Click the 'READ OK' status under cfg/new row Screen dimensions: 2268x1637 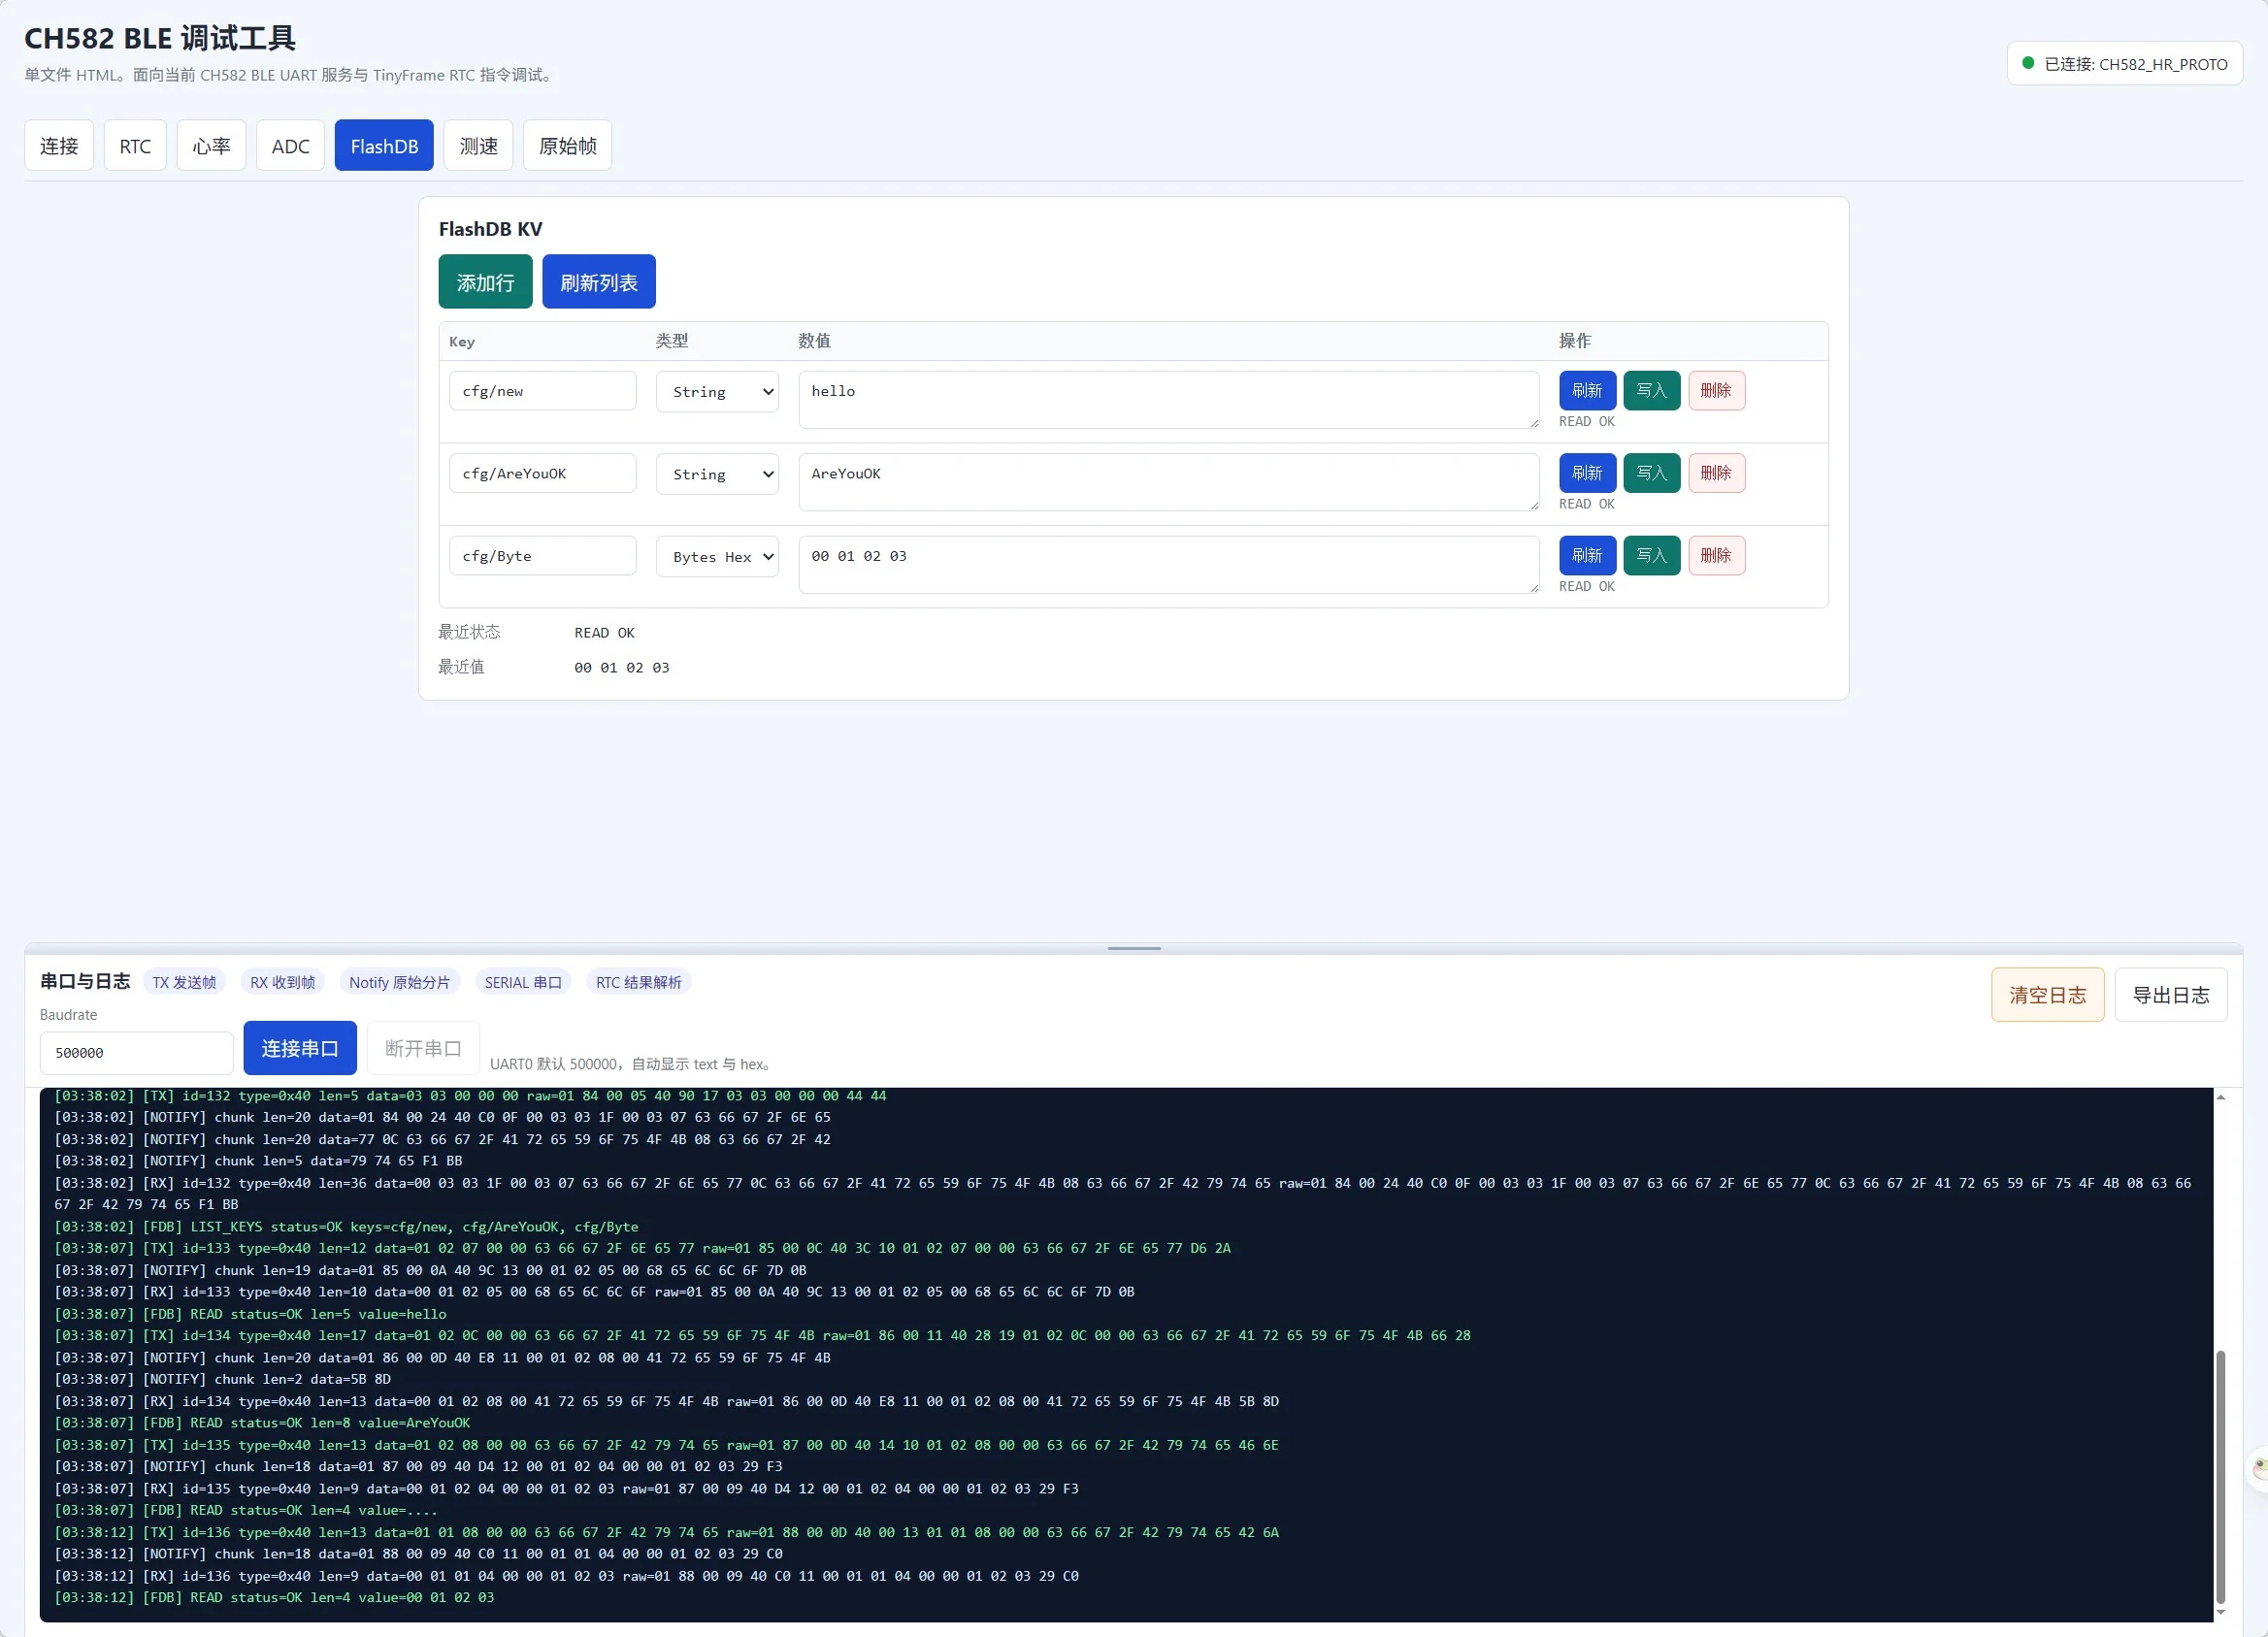coord(1587,422)
